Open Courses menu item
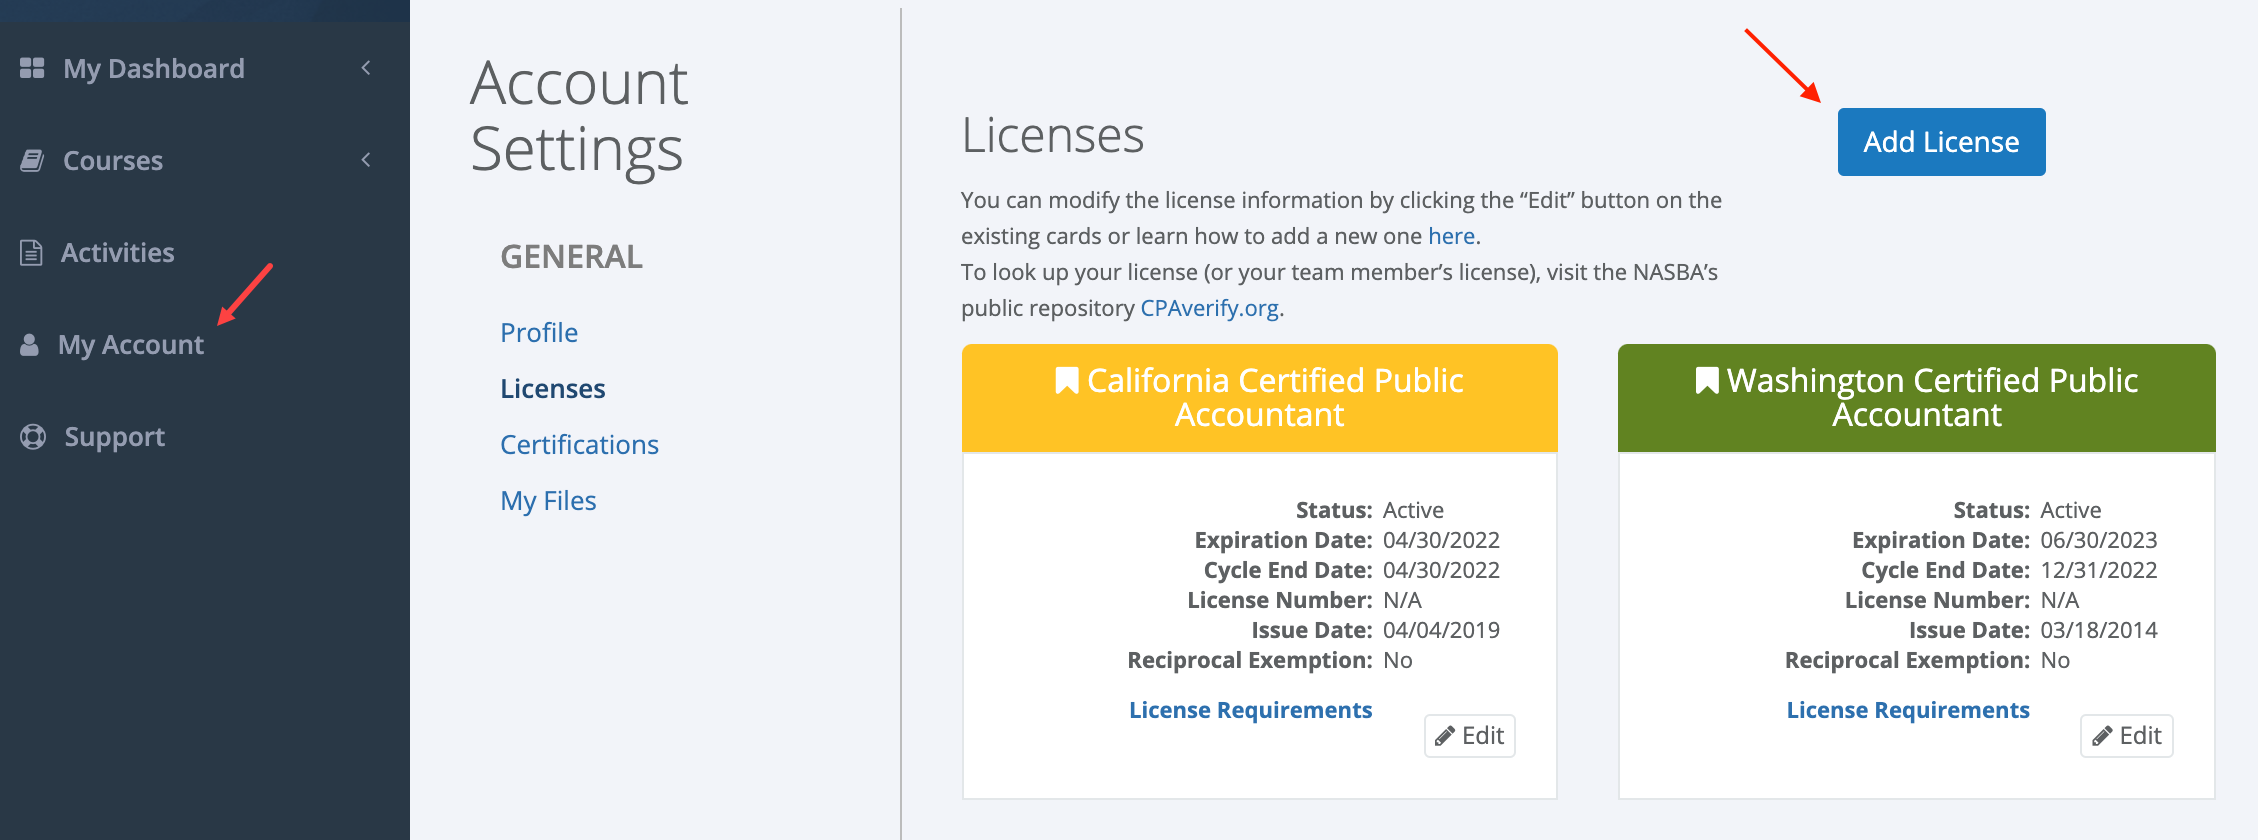 (x=113, y=160)
